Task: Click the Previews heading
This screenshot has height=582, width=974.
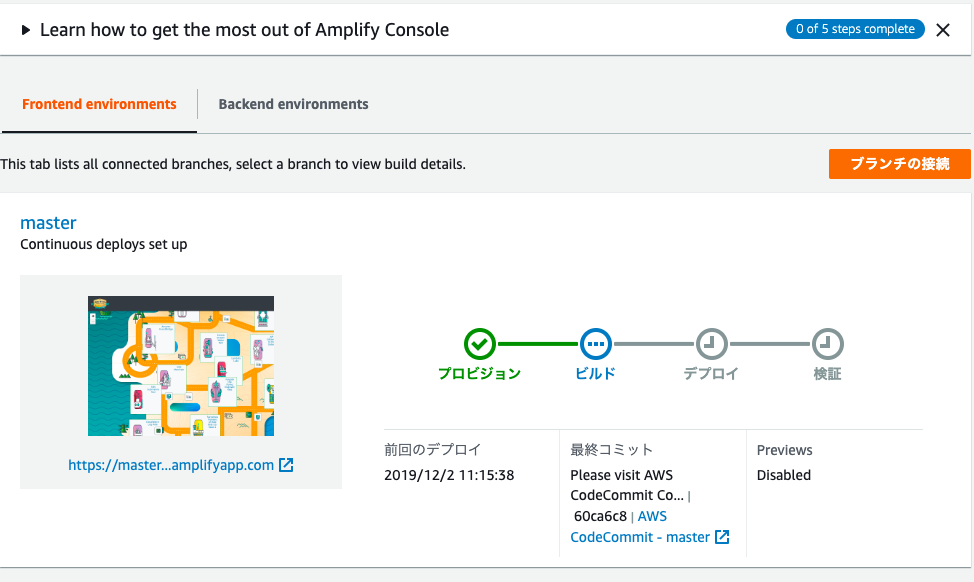Action: (785, 450)
